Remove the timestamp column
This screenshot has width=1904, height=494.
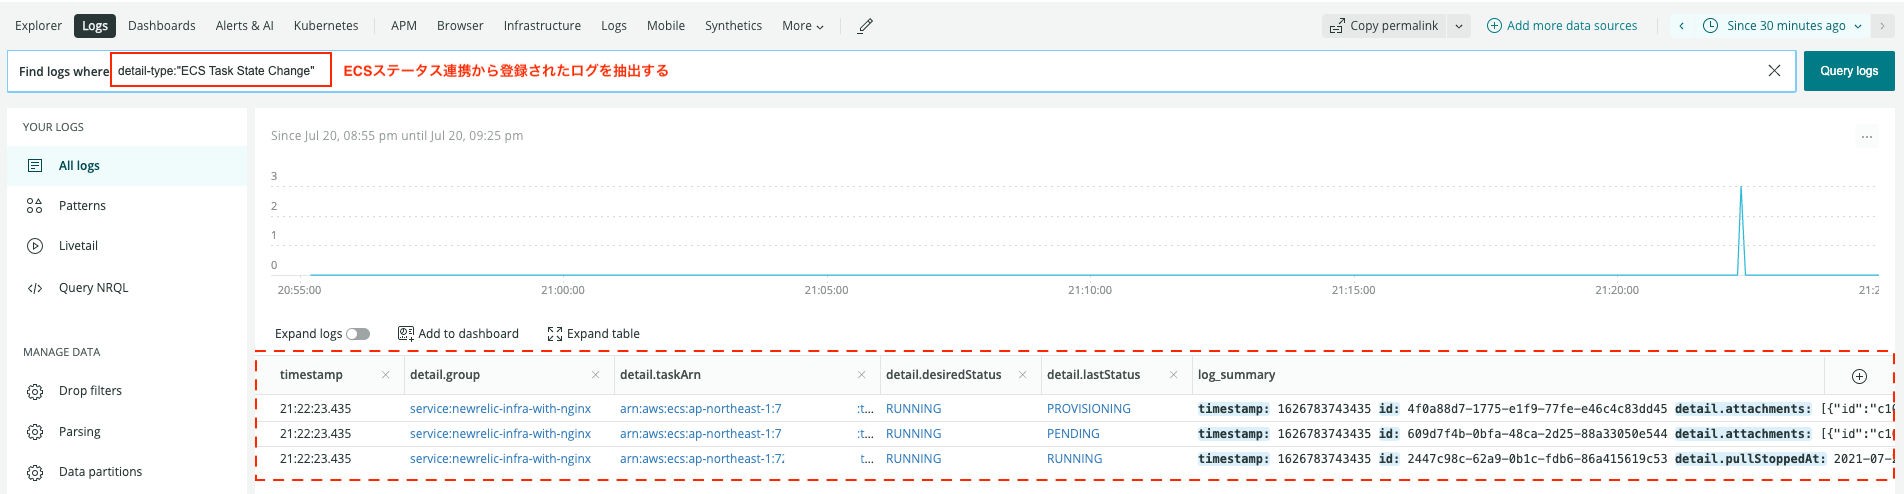(386, 375)
